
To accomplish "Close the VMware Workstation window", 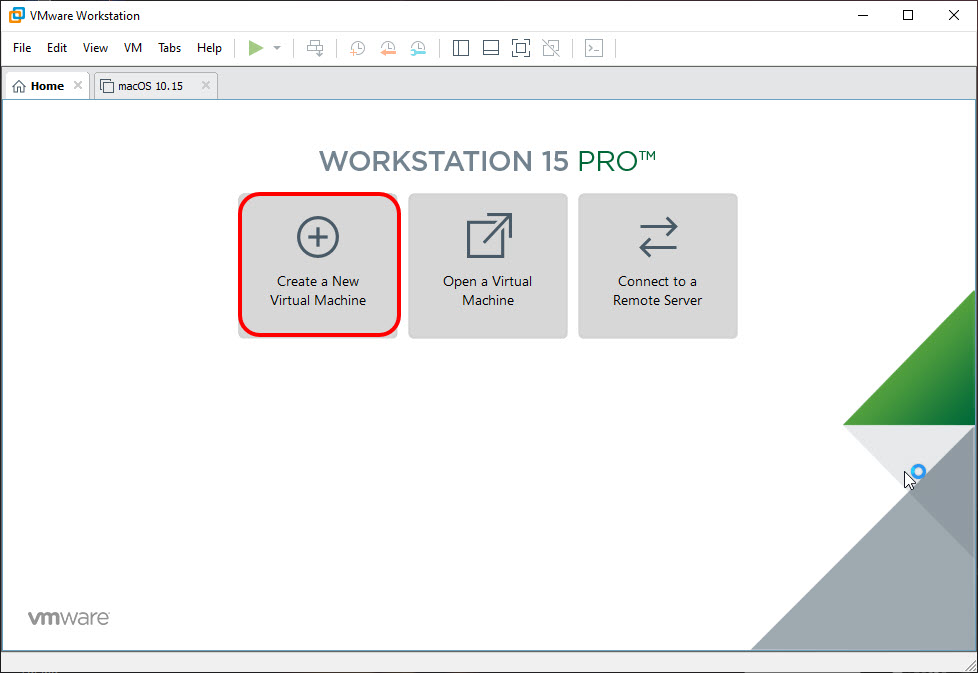I will 954,16.
